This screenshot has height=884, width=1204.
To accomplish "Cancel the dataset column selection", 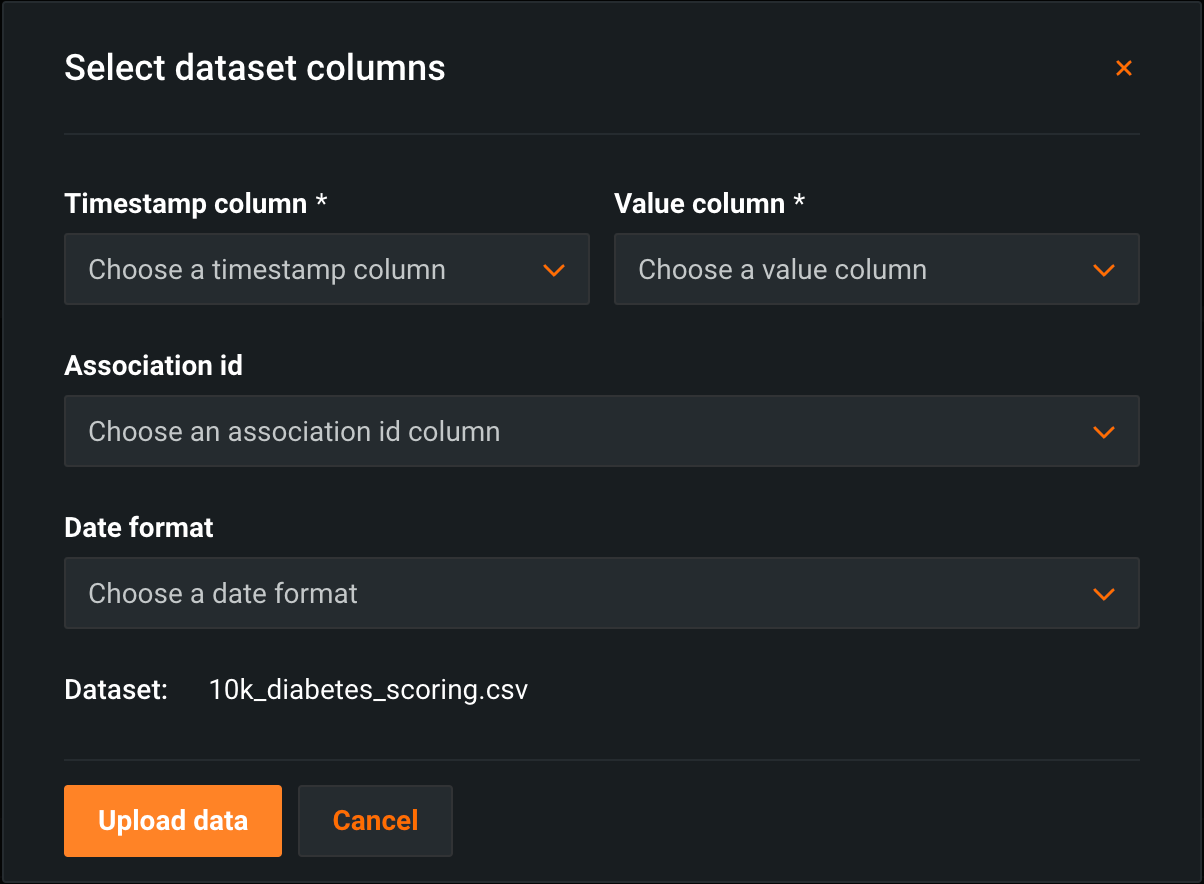I will point(375,821).
